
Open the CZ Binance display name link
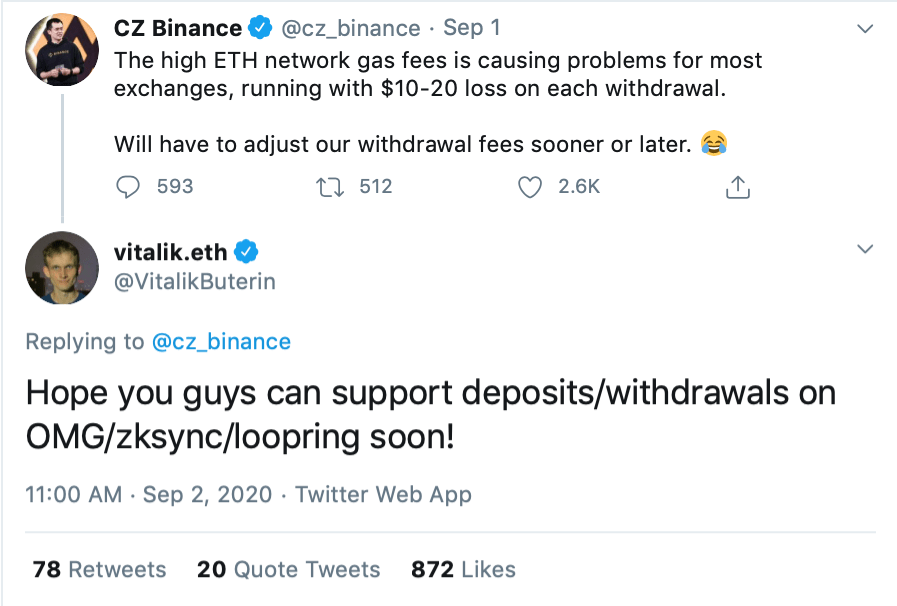(178, 28)
